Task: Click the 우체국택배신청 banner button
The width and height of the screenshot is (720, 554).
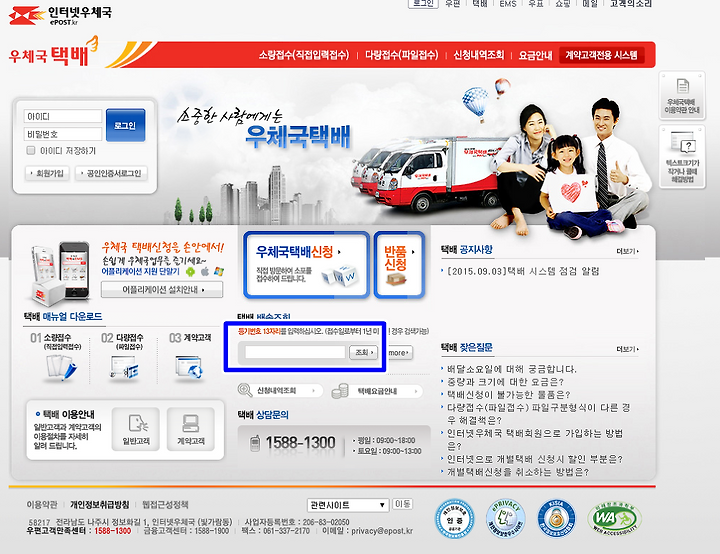Action: [306, 265]
